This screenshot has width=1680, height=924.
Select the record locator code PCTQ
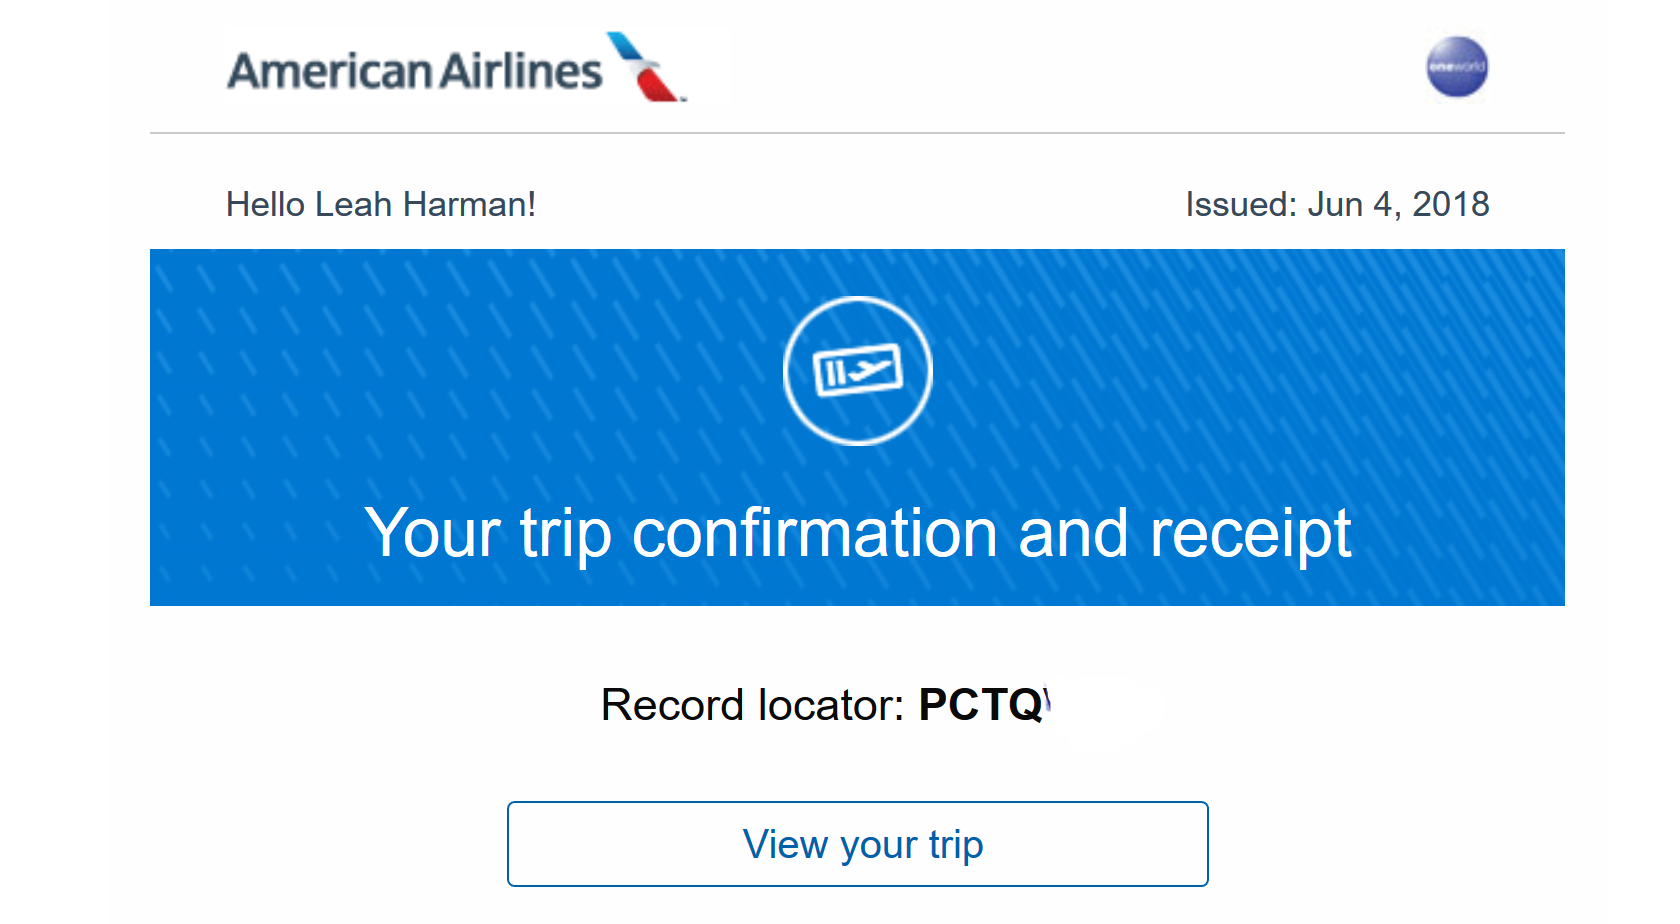[x=981, y=705]
